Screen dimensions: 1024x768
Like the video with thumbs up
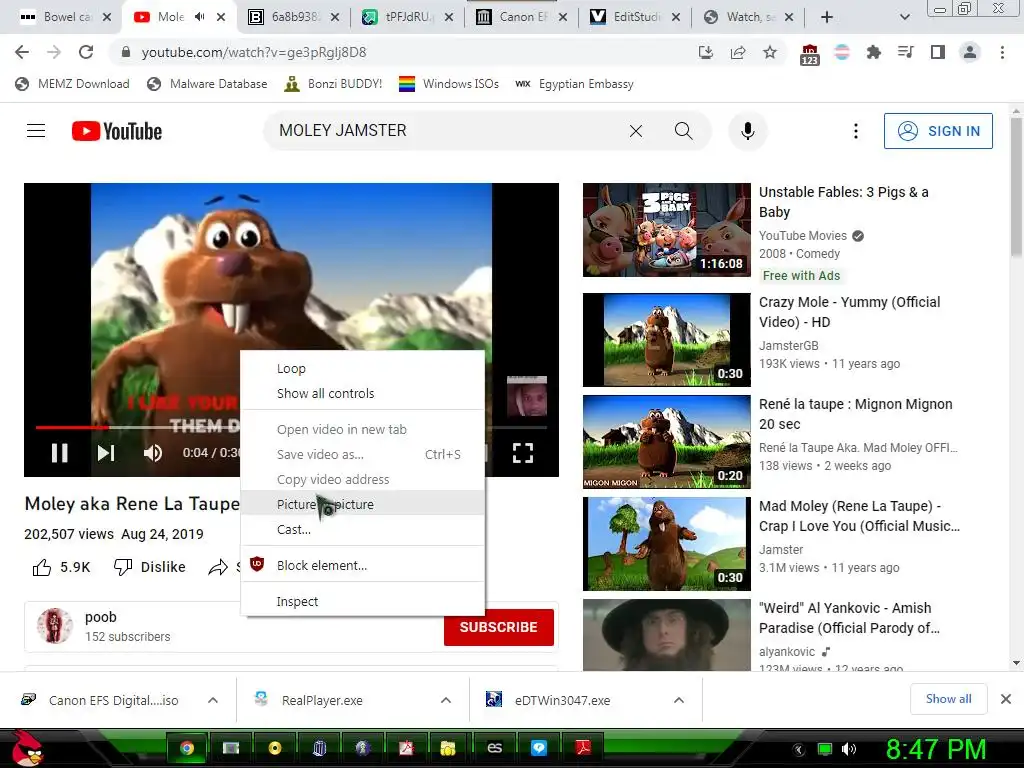tap(42, 567)
